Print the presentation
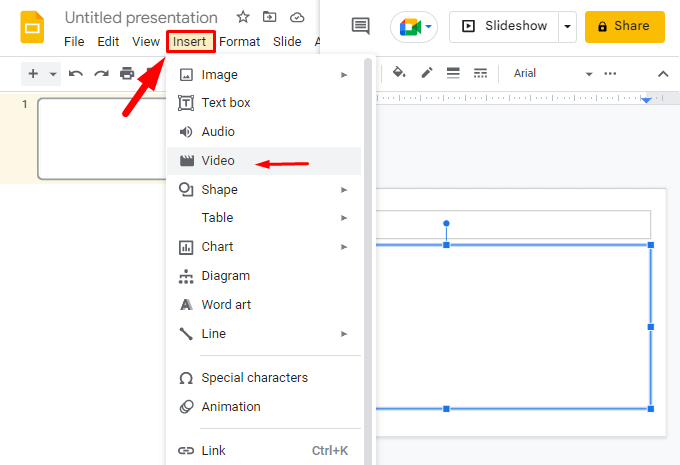Viewport: 680px width, 465px height. point(127,73)
